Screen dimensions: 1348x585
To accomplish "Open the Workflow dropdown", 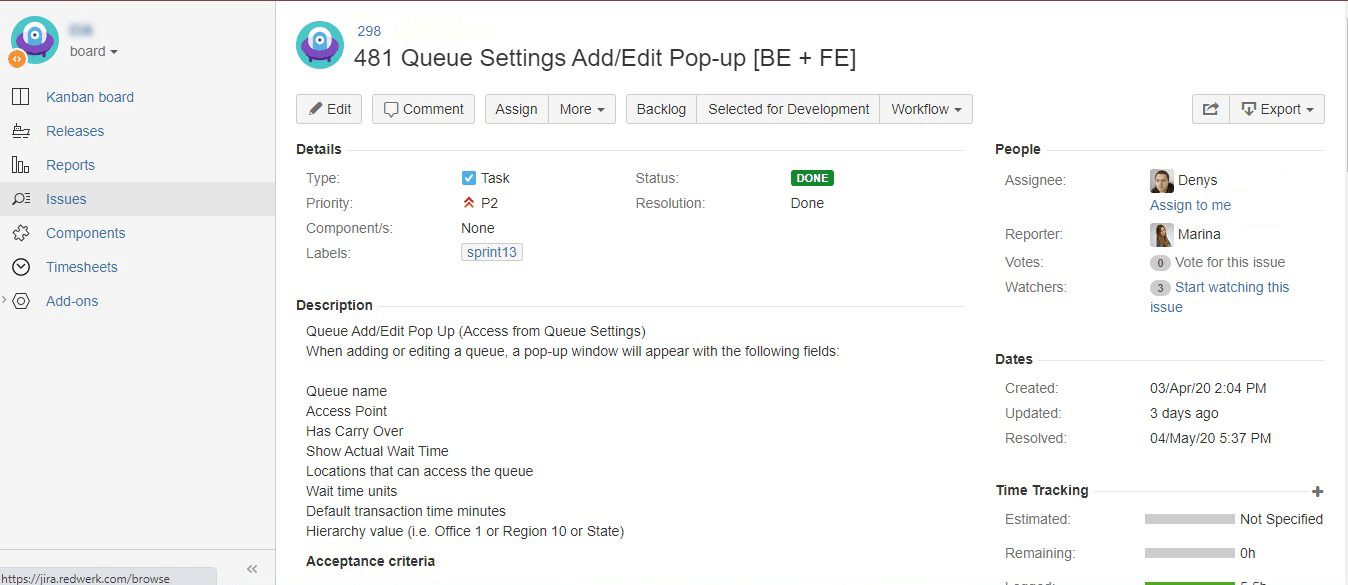I will point(926,109).
